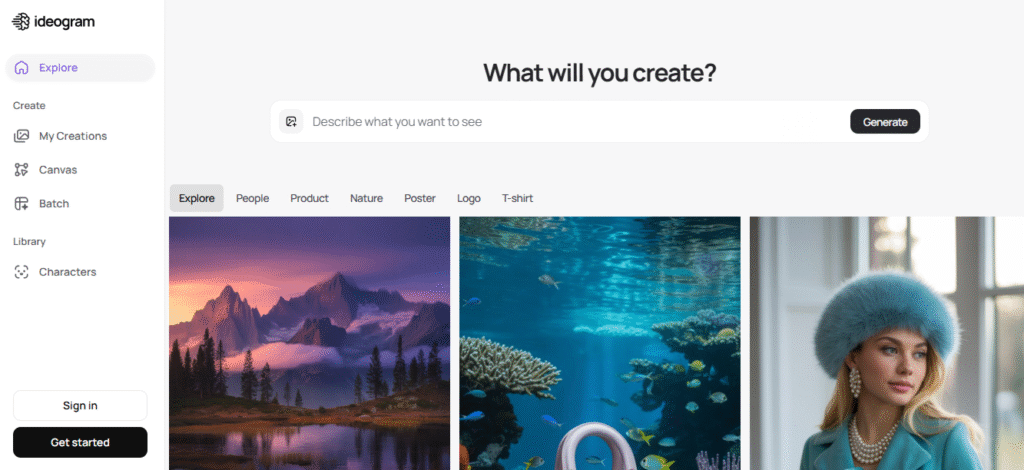
Task: Open the underwater coral reef thumbnail
Action: tap(600, 343)
